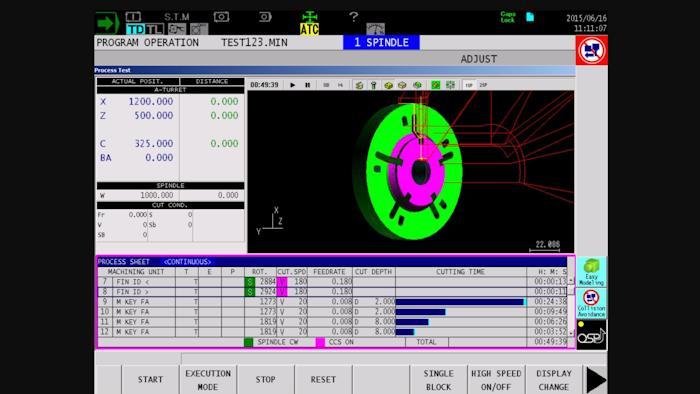Show next function keys with black arrow

click(x=596, y=379)
